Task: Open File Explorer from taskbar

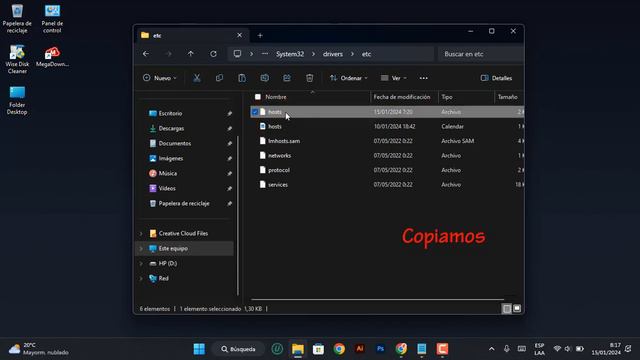Action: tap(298, 349)
